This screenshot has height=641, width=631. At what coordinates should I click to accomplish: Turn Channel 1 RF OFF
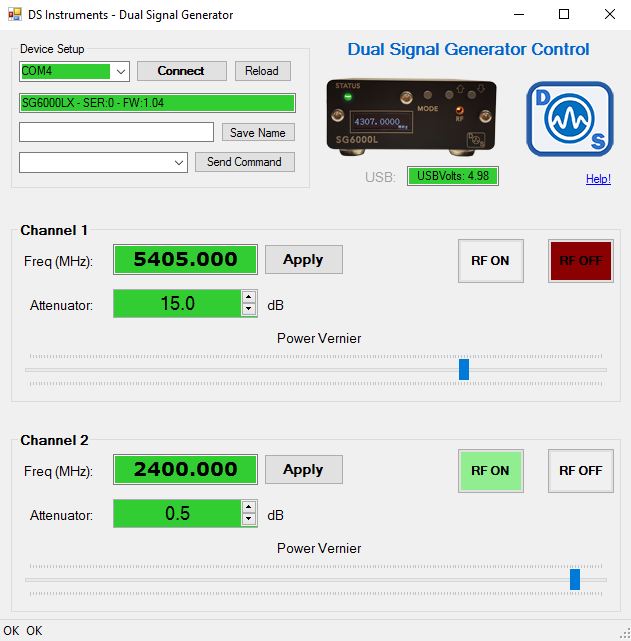(580, 261)
